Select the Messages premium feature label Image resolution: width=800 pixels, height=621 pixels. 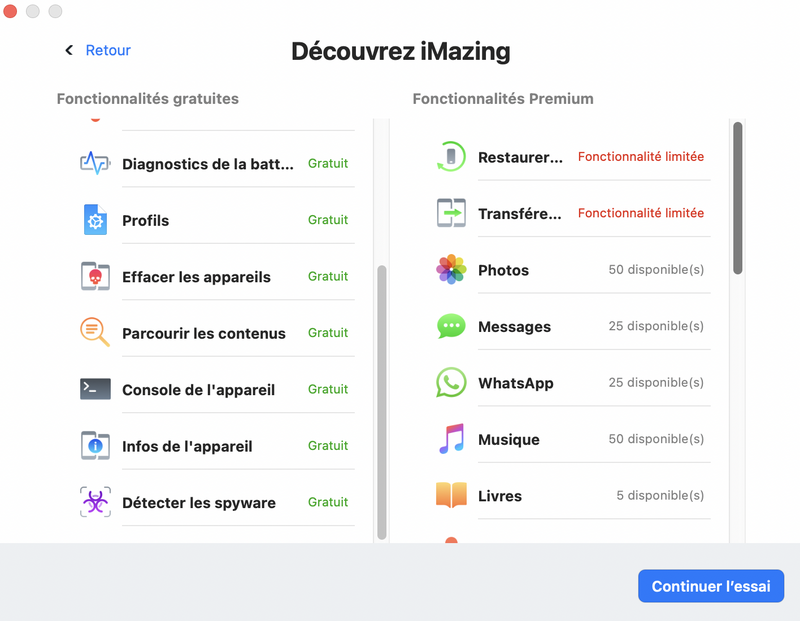[514, 327]
